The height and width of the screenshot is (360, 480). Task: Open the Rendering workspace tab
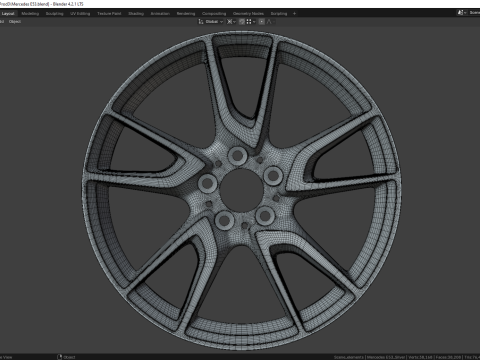coord(186,14)
